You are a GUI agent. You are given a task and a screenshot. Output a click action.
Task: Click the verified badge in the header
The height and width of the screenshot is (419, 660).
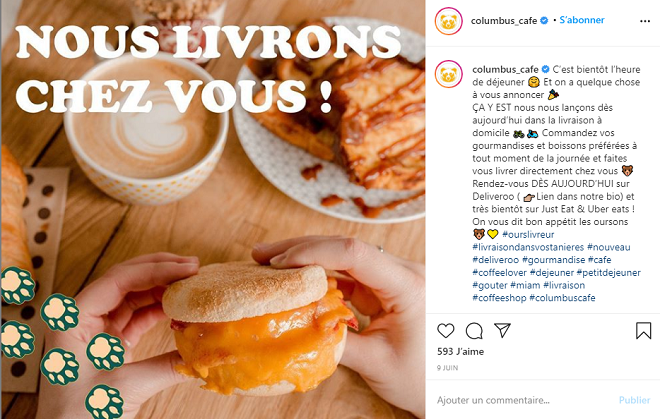pos(544,20)
